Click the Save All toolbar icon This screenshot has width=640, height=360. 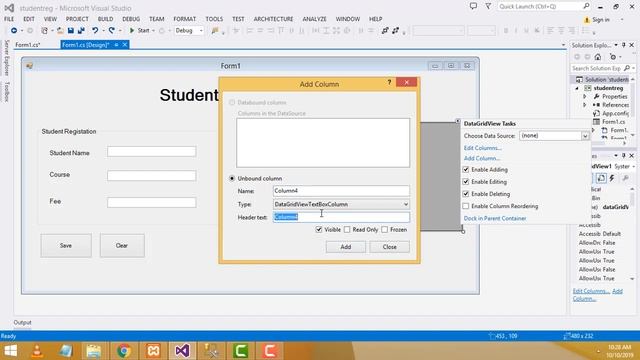click(81, 31)
